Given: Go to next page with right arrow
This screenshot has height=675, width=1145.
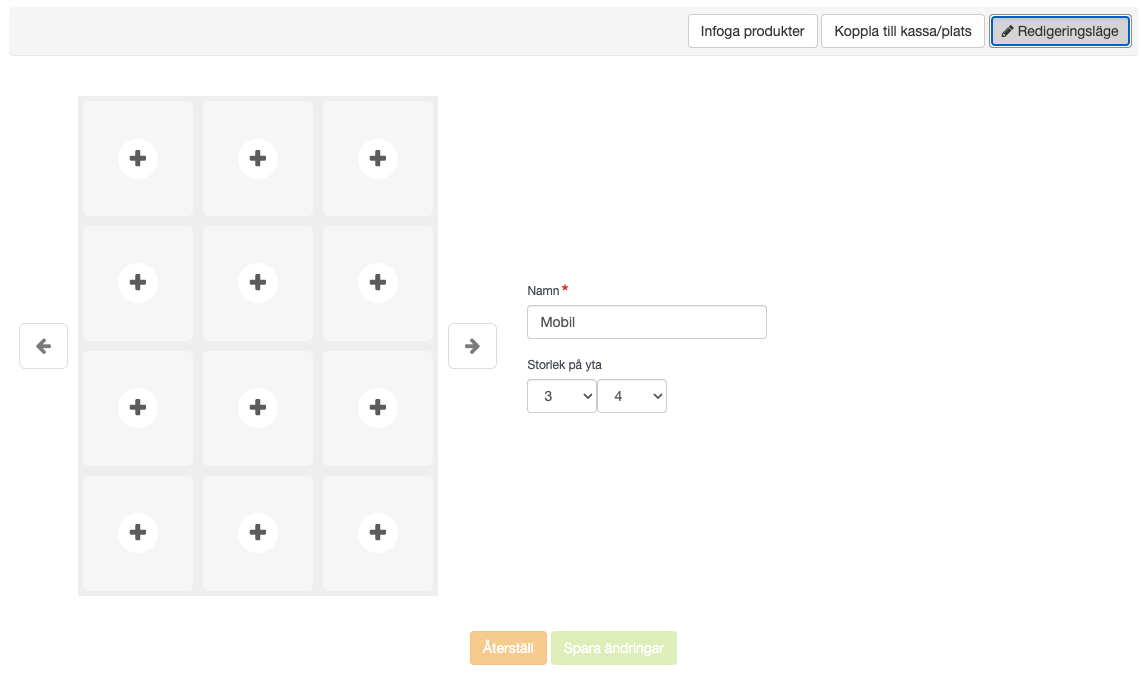Looking at the screenshot, I should (472, 346).
